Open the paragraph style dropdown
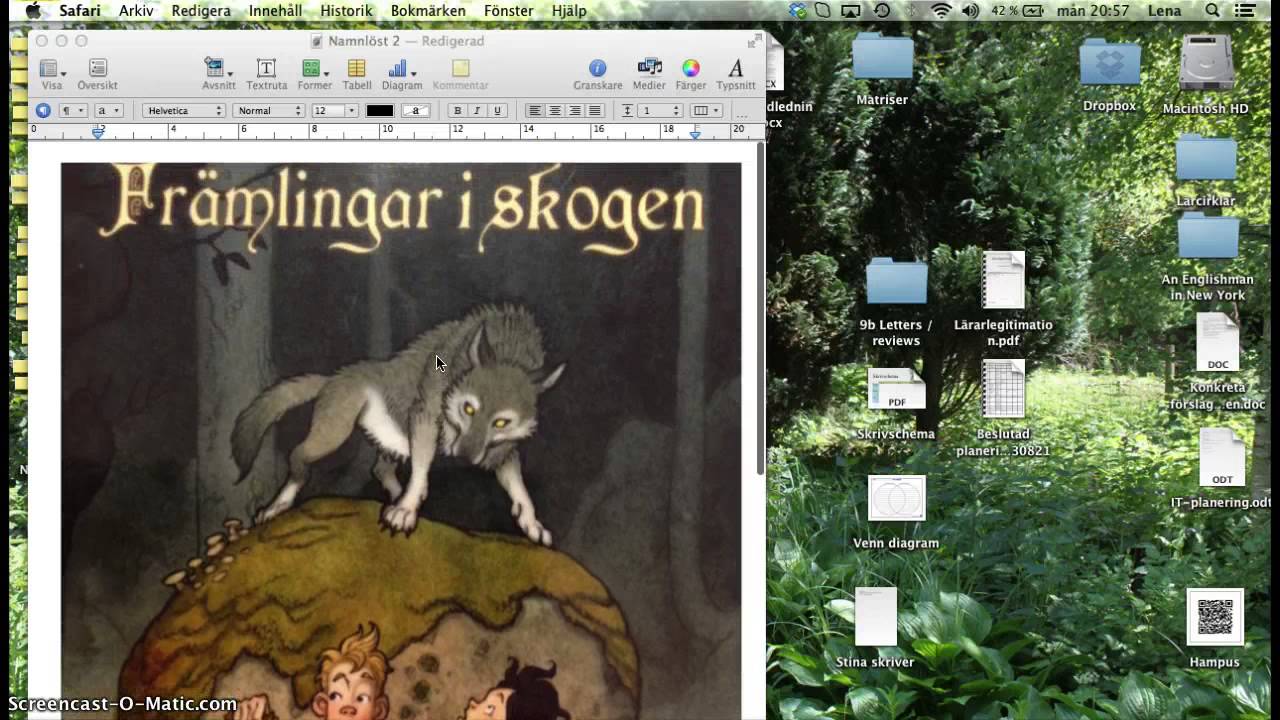Viewport: 1280px width, 720px height. click(73, 111)
